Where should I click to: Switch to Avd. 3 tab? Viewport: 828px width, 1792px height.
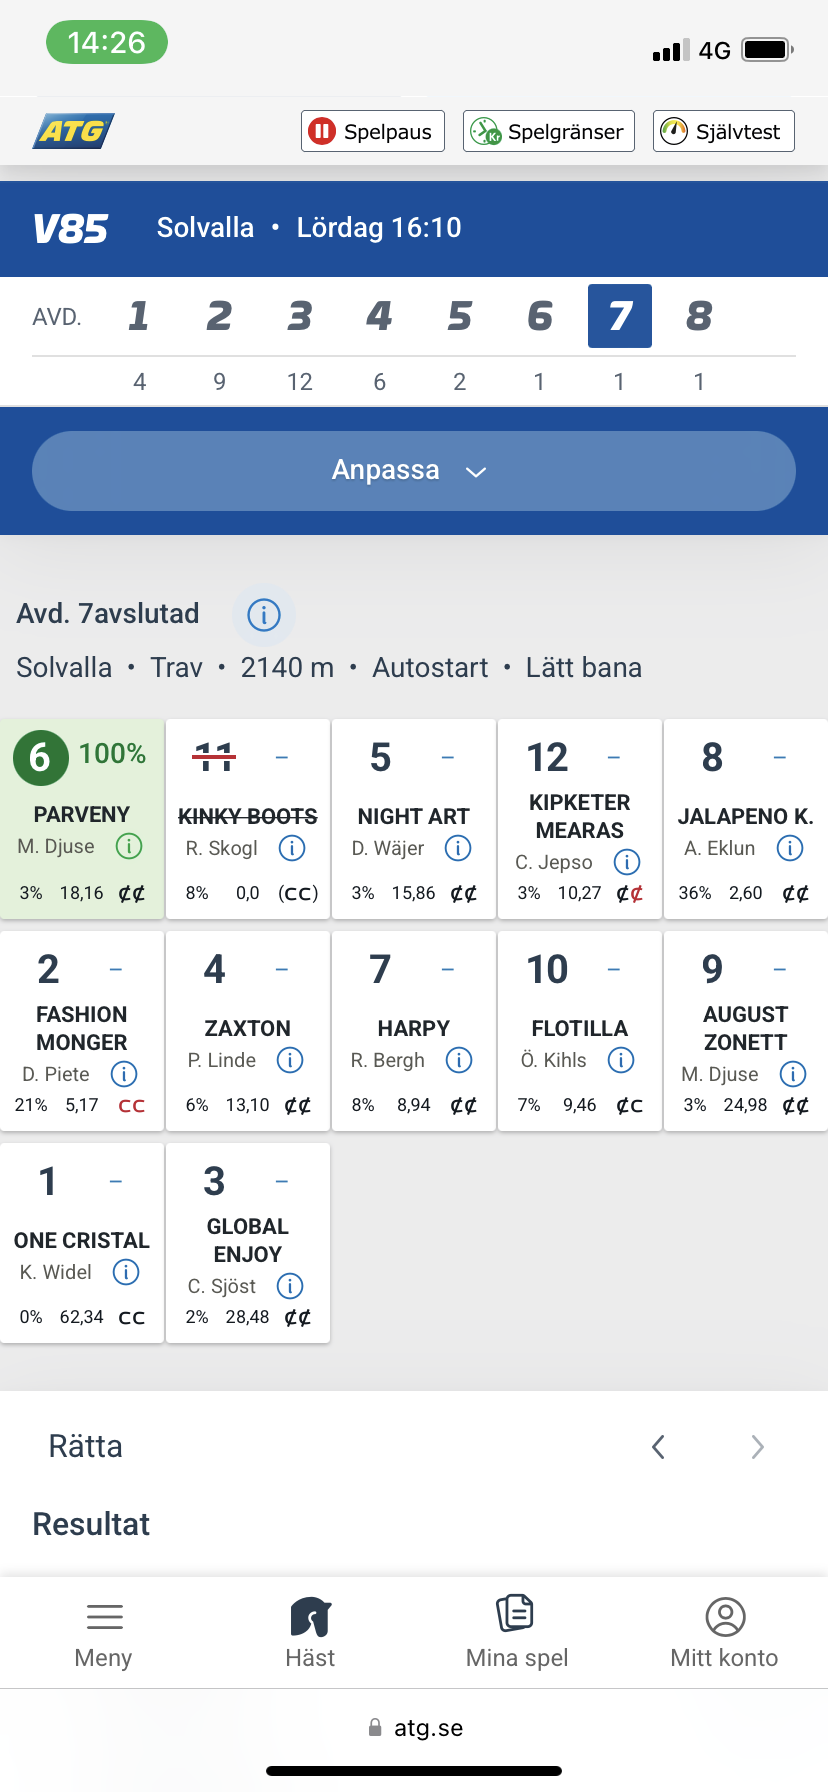[299, 317]
